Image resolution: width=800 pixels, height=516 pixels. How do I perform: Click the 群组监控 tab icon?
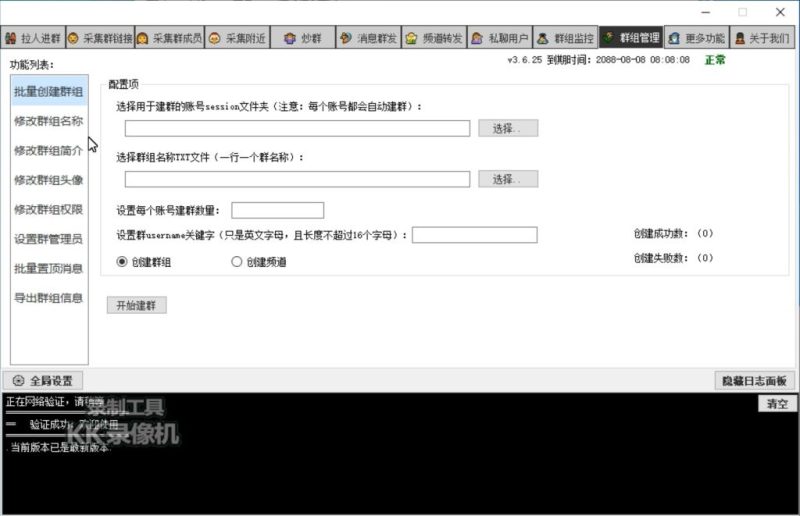(543, 38)
